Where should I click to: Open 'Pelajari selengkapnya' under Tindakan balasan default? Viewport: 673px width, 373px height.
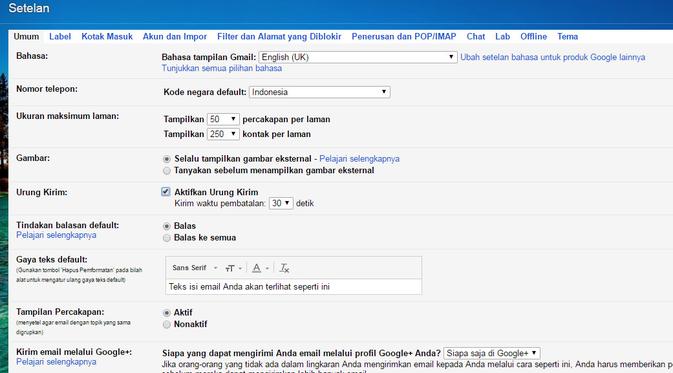(x=56, y=235)
